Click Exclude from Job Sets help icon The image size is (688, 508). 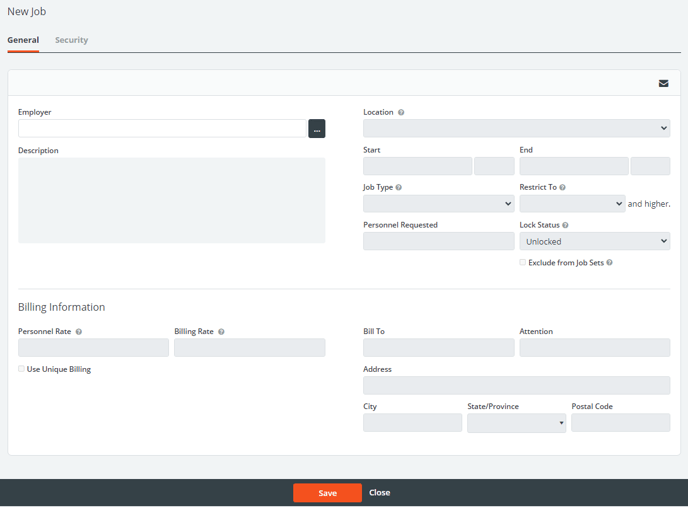coord(609,263)
